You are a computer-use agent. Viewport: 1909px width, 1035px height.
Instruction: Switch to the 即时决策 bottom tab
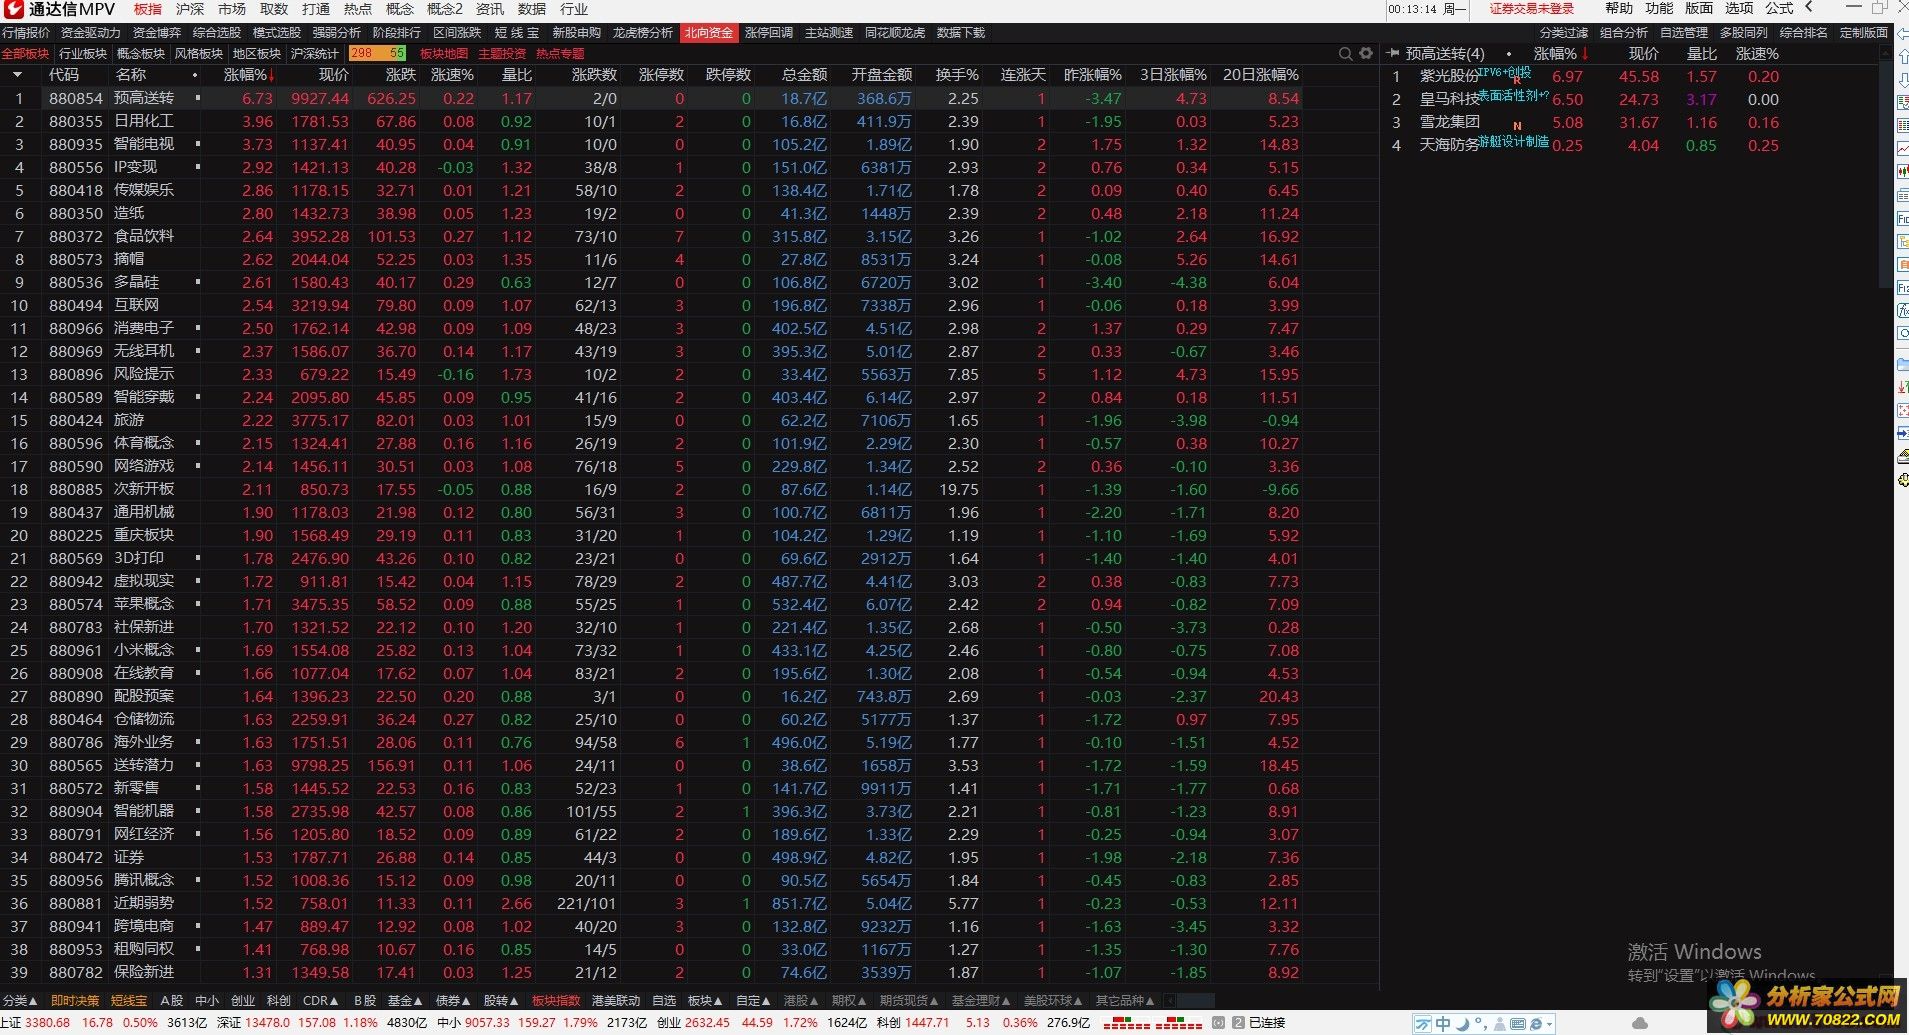[75, 1000]
